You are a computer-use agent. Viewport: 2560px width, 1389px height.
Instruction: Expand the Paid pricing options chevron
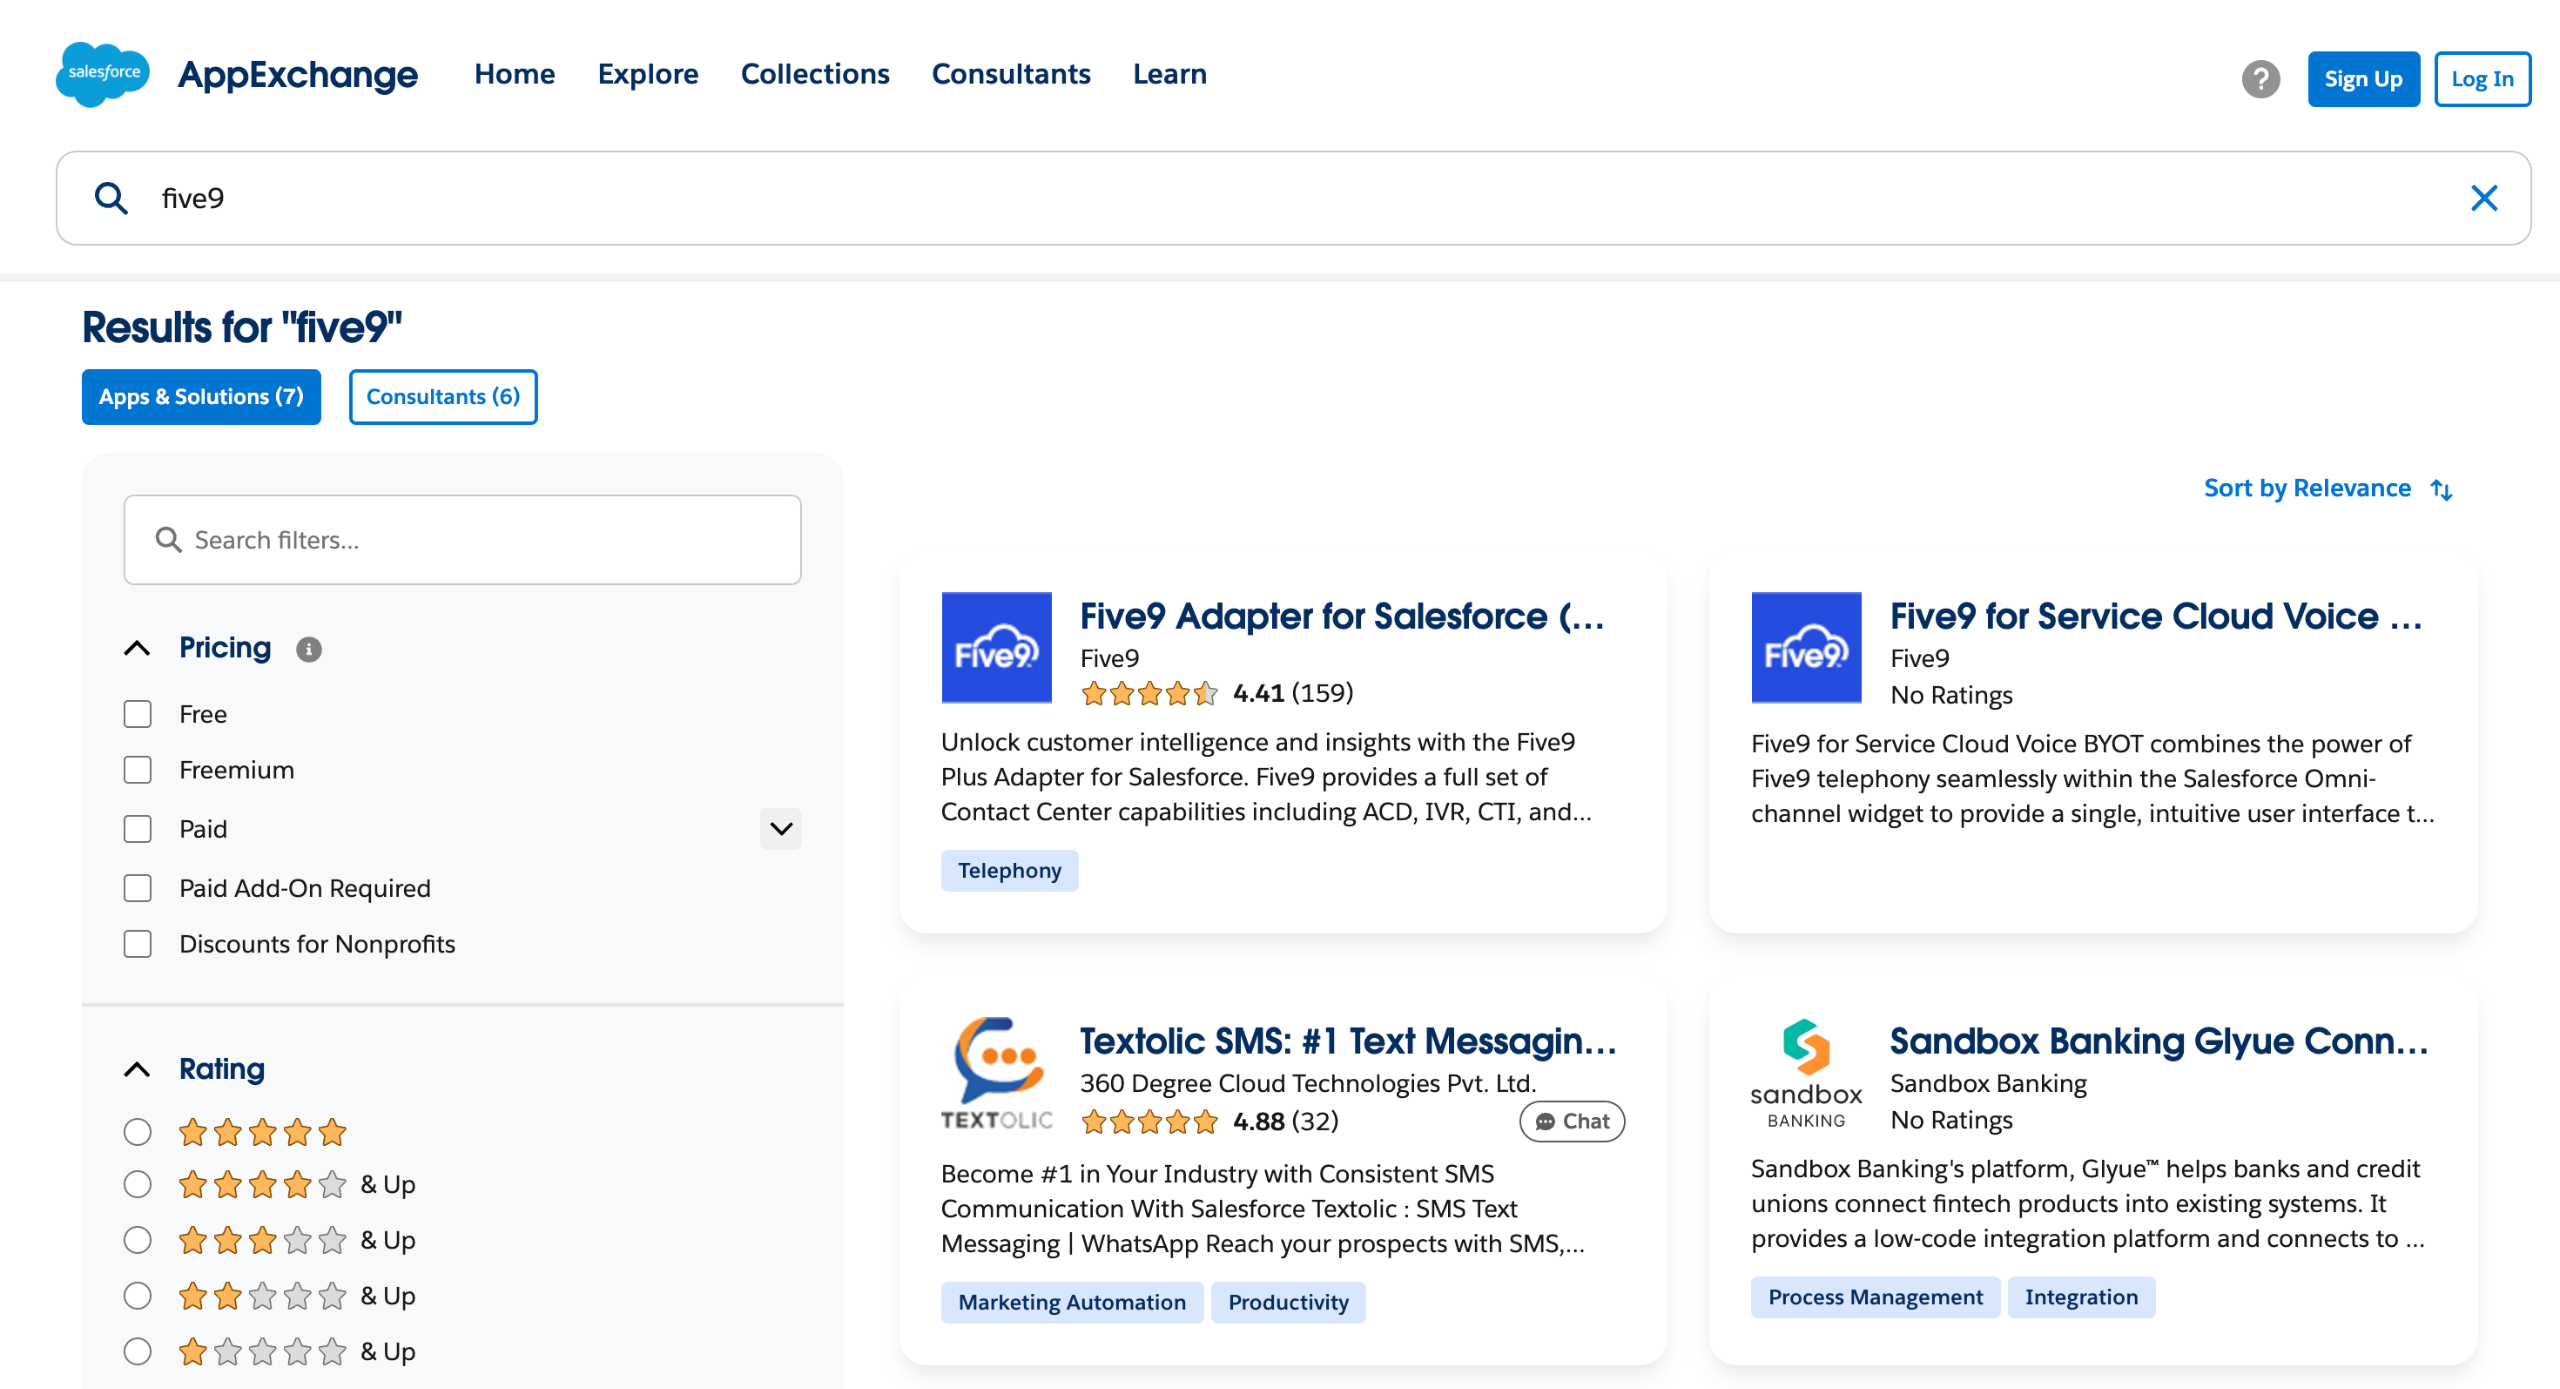780,829
